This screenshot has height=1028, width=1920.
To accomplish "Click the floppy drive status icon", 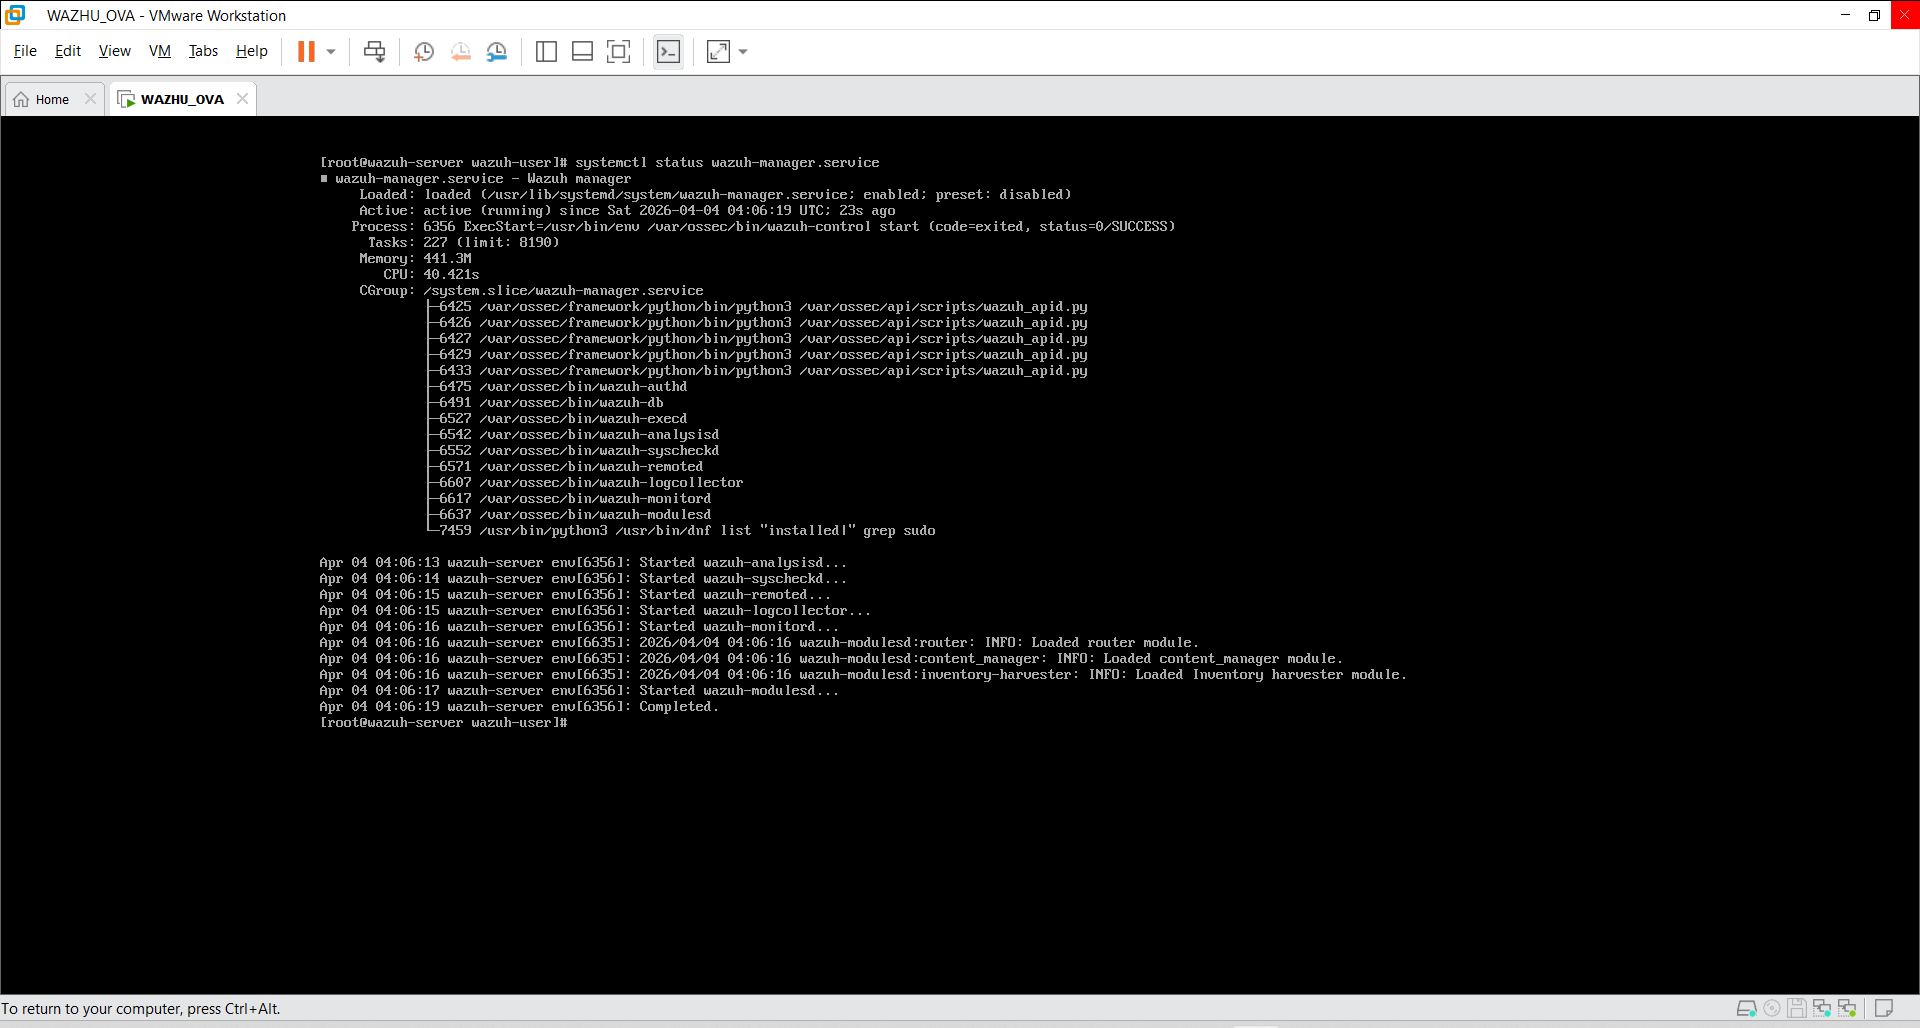I will [1797, 1008].
